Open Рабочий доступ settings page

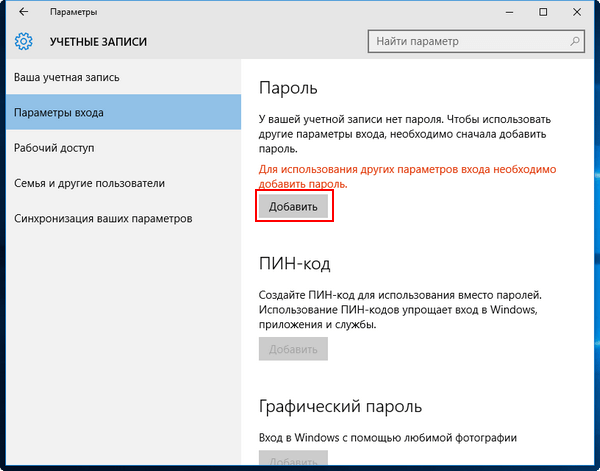tap(54, 148)
